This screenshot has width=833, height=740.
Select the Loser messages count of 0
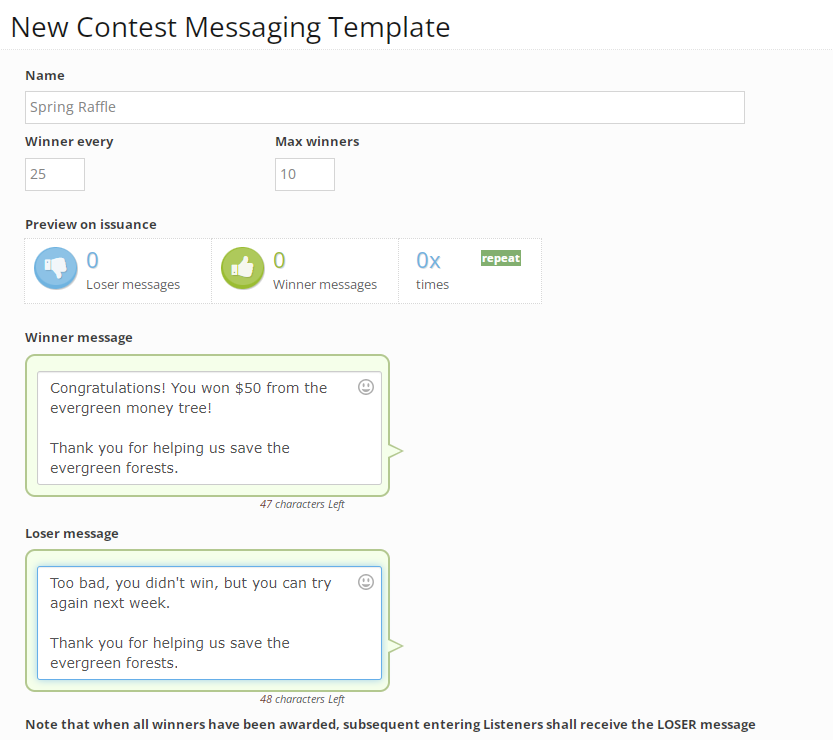92,258
